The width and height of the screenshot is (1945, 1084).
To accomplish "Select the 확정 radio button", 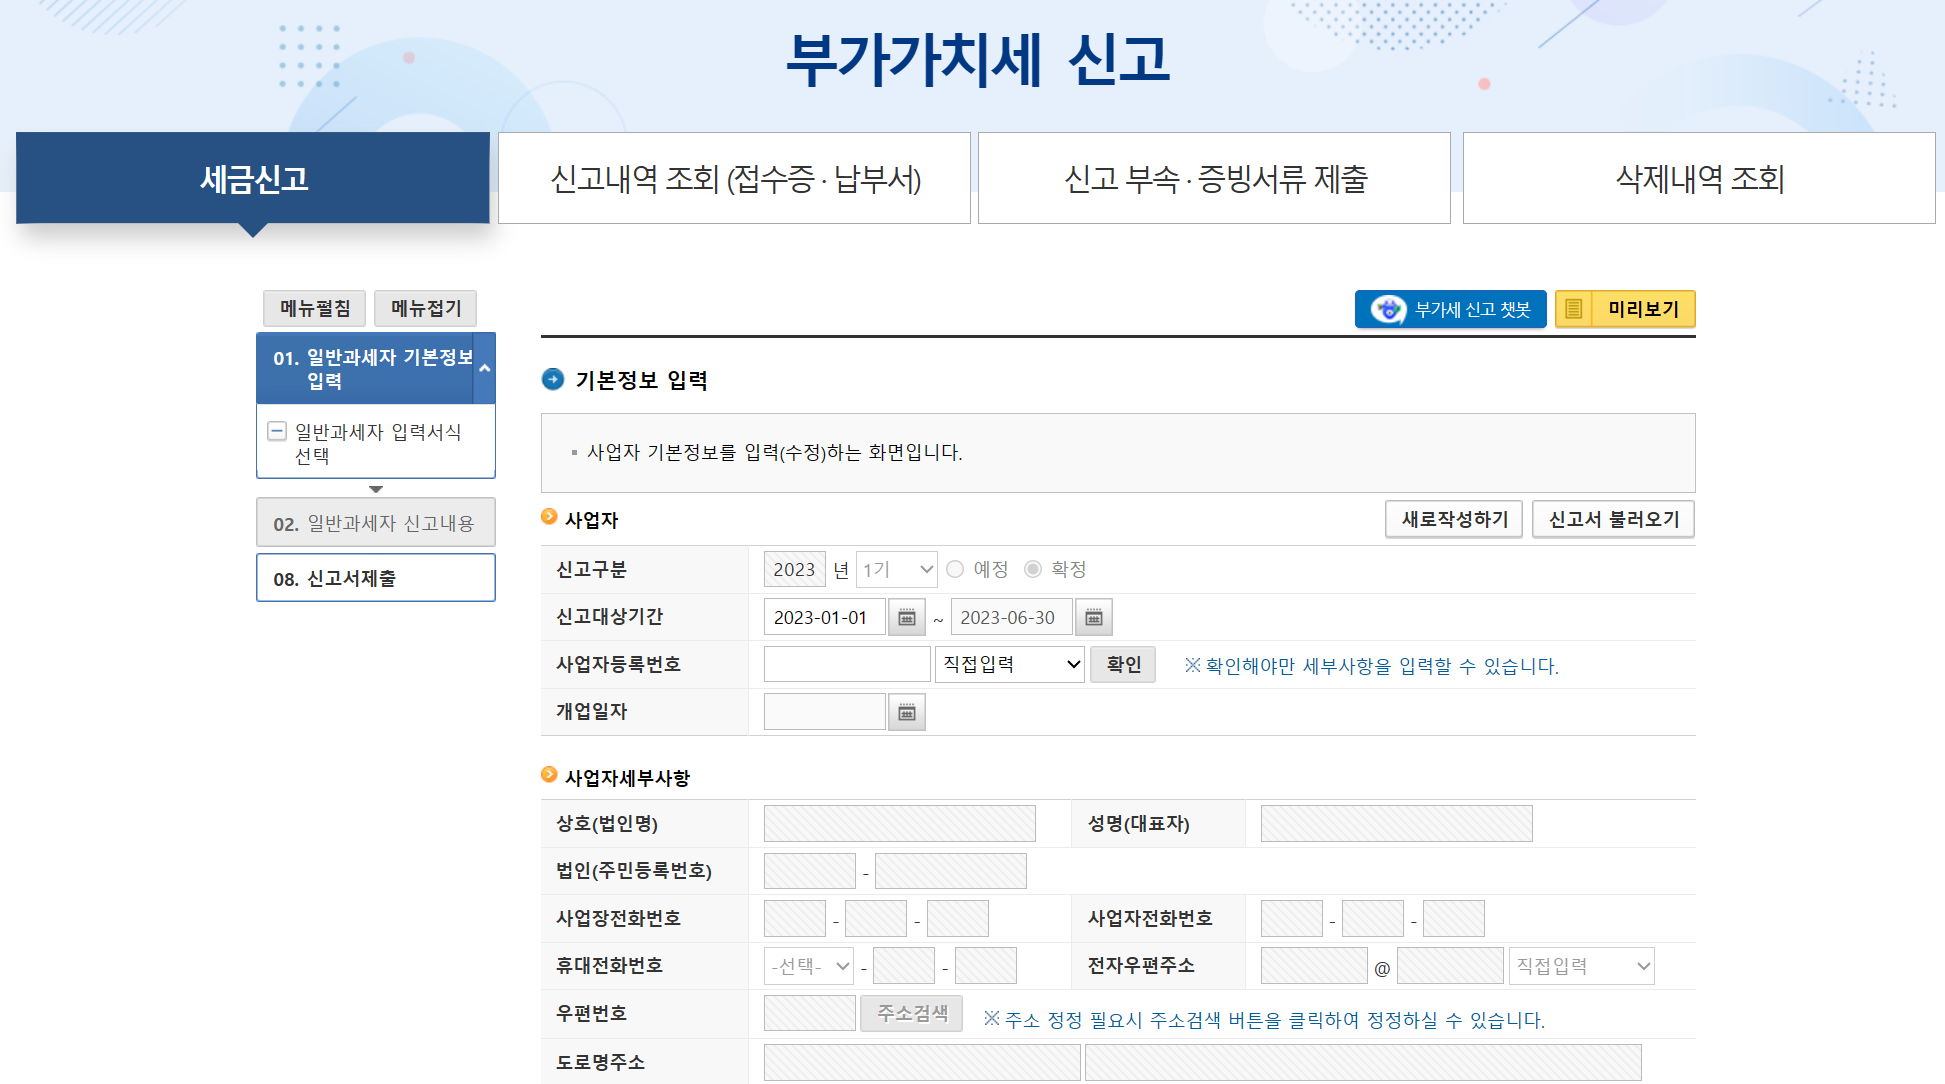I will tap(1033, 569).
